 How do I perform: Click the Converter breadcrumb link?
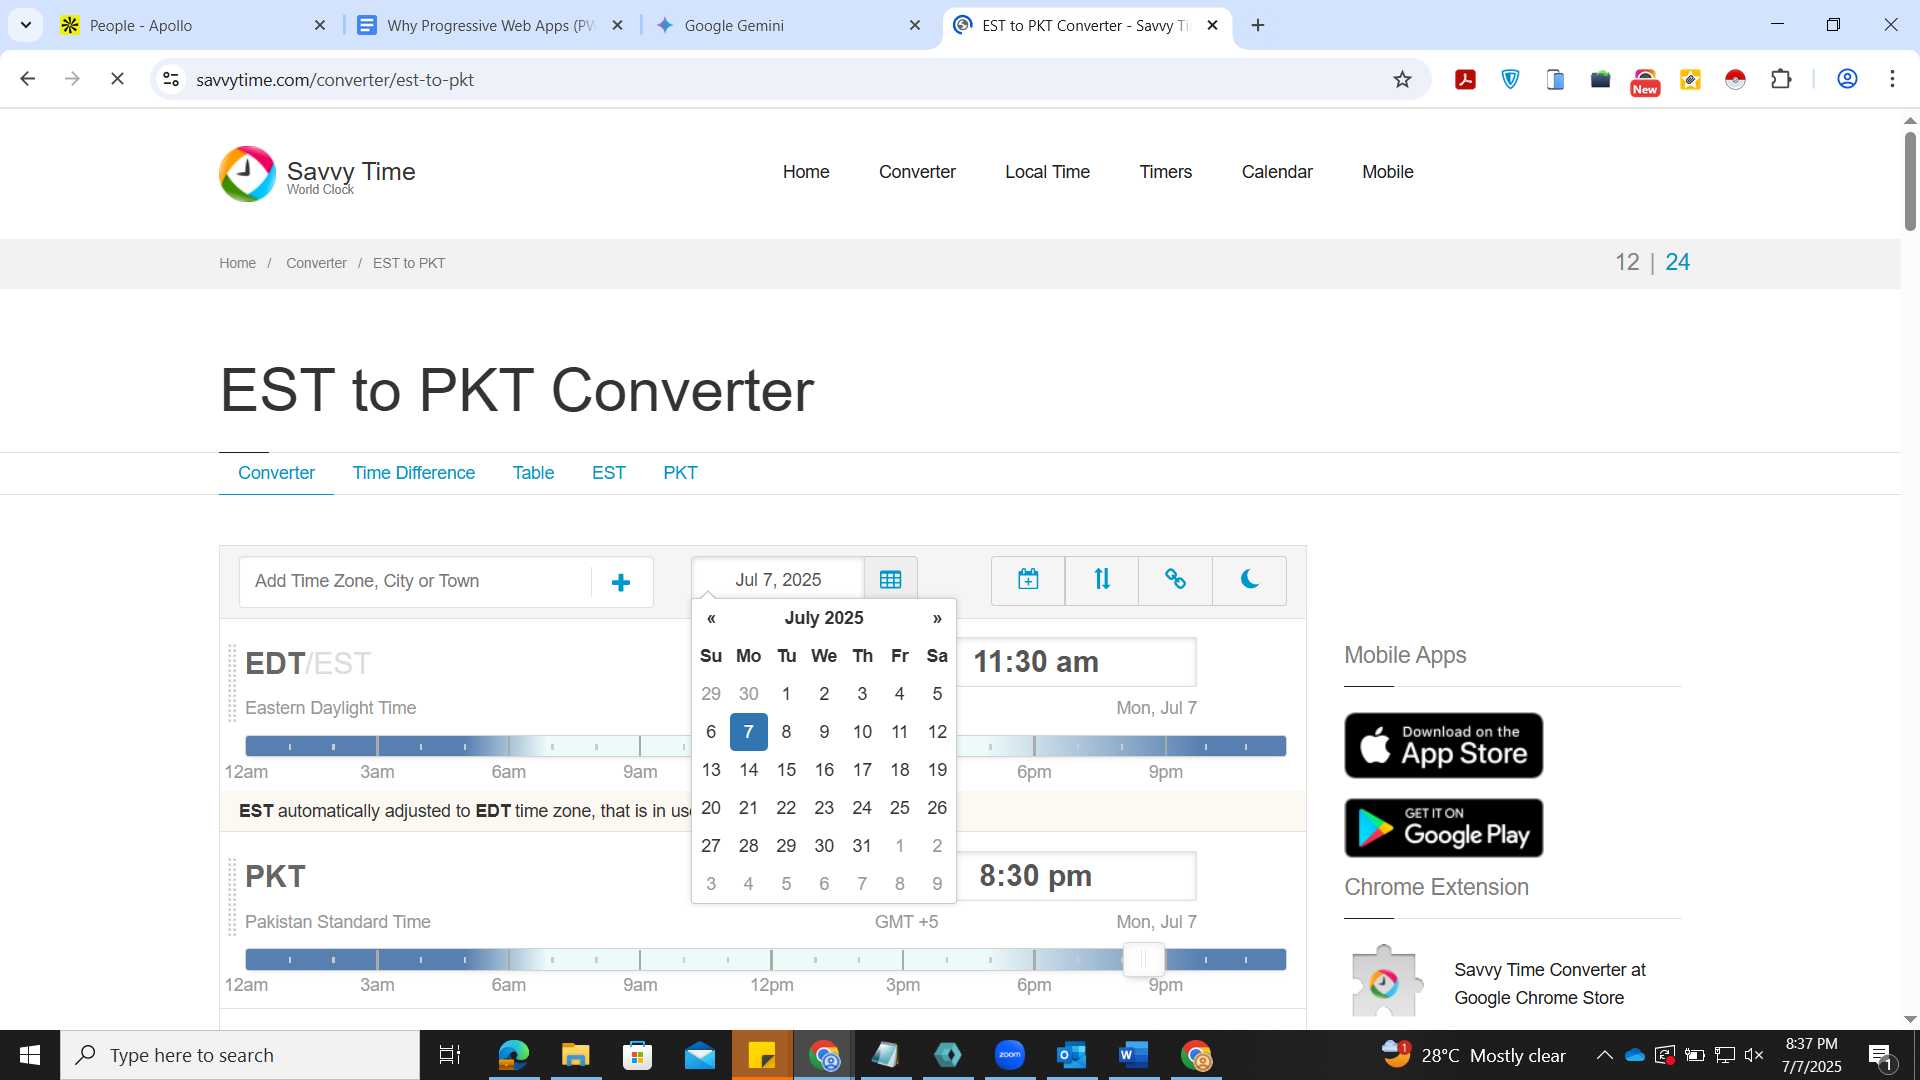(x=316, y=263)
